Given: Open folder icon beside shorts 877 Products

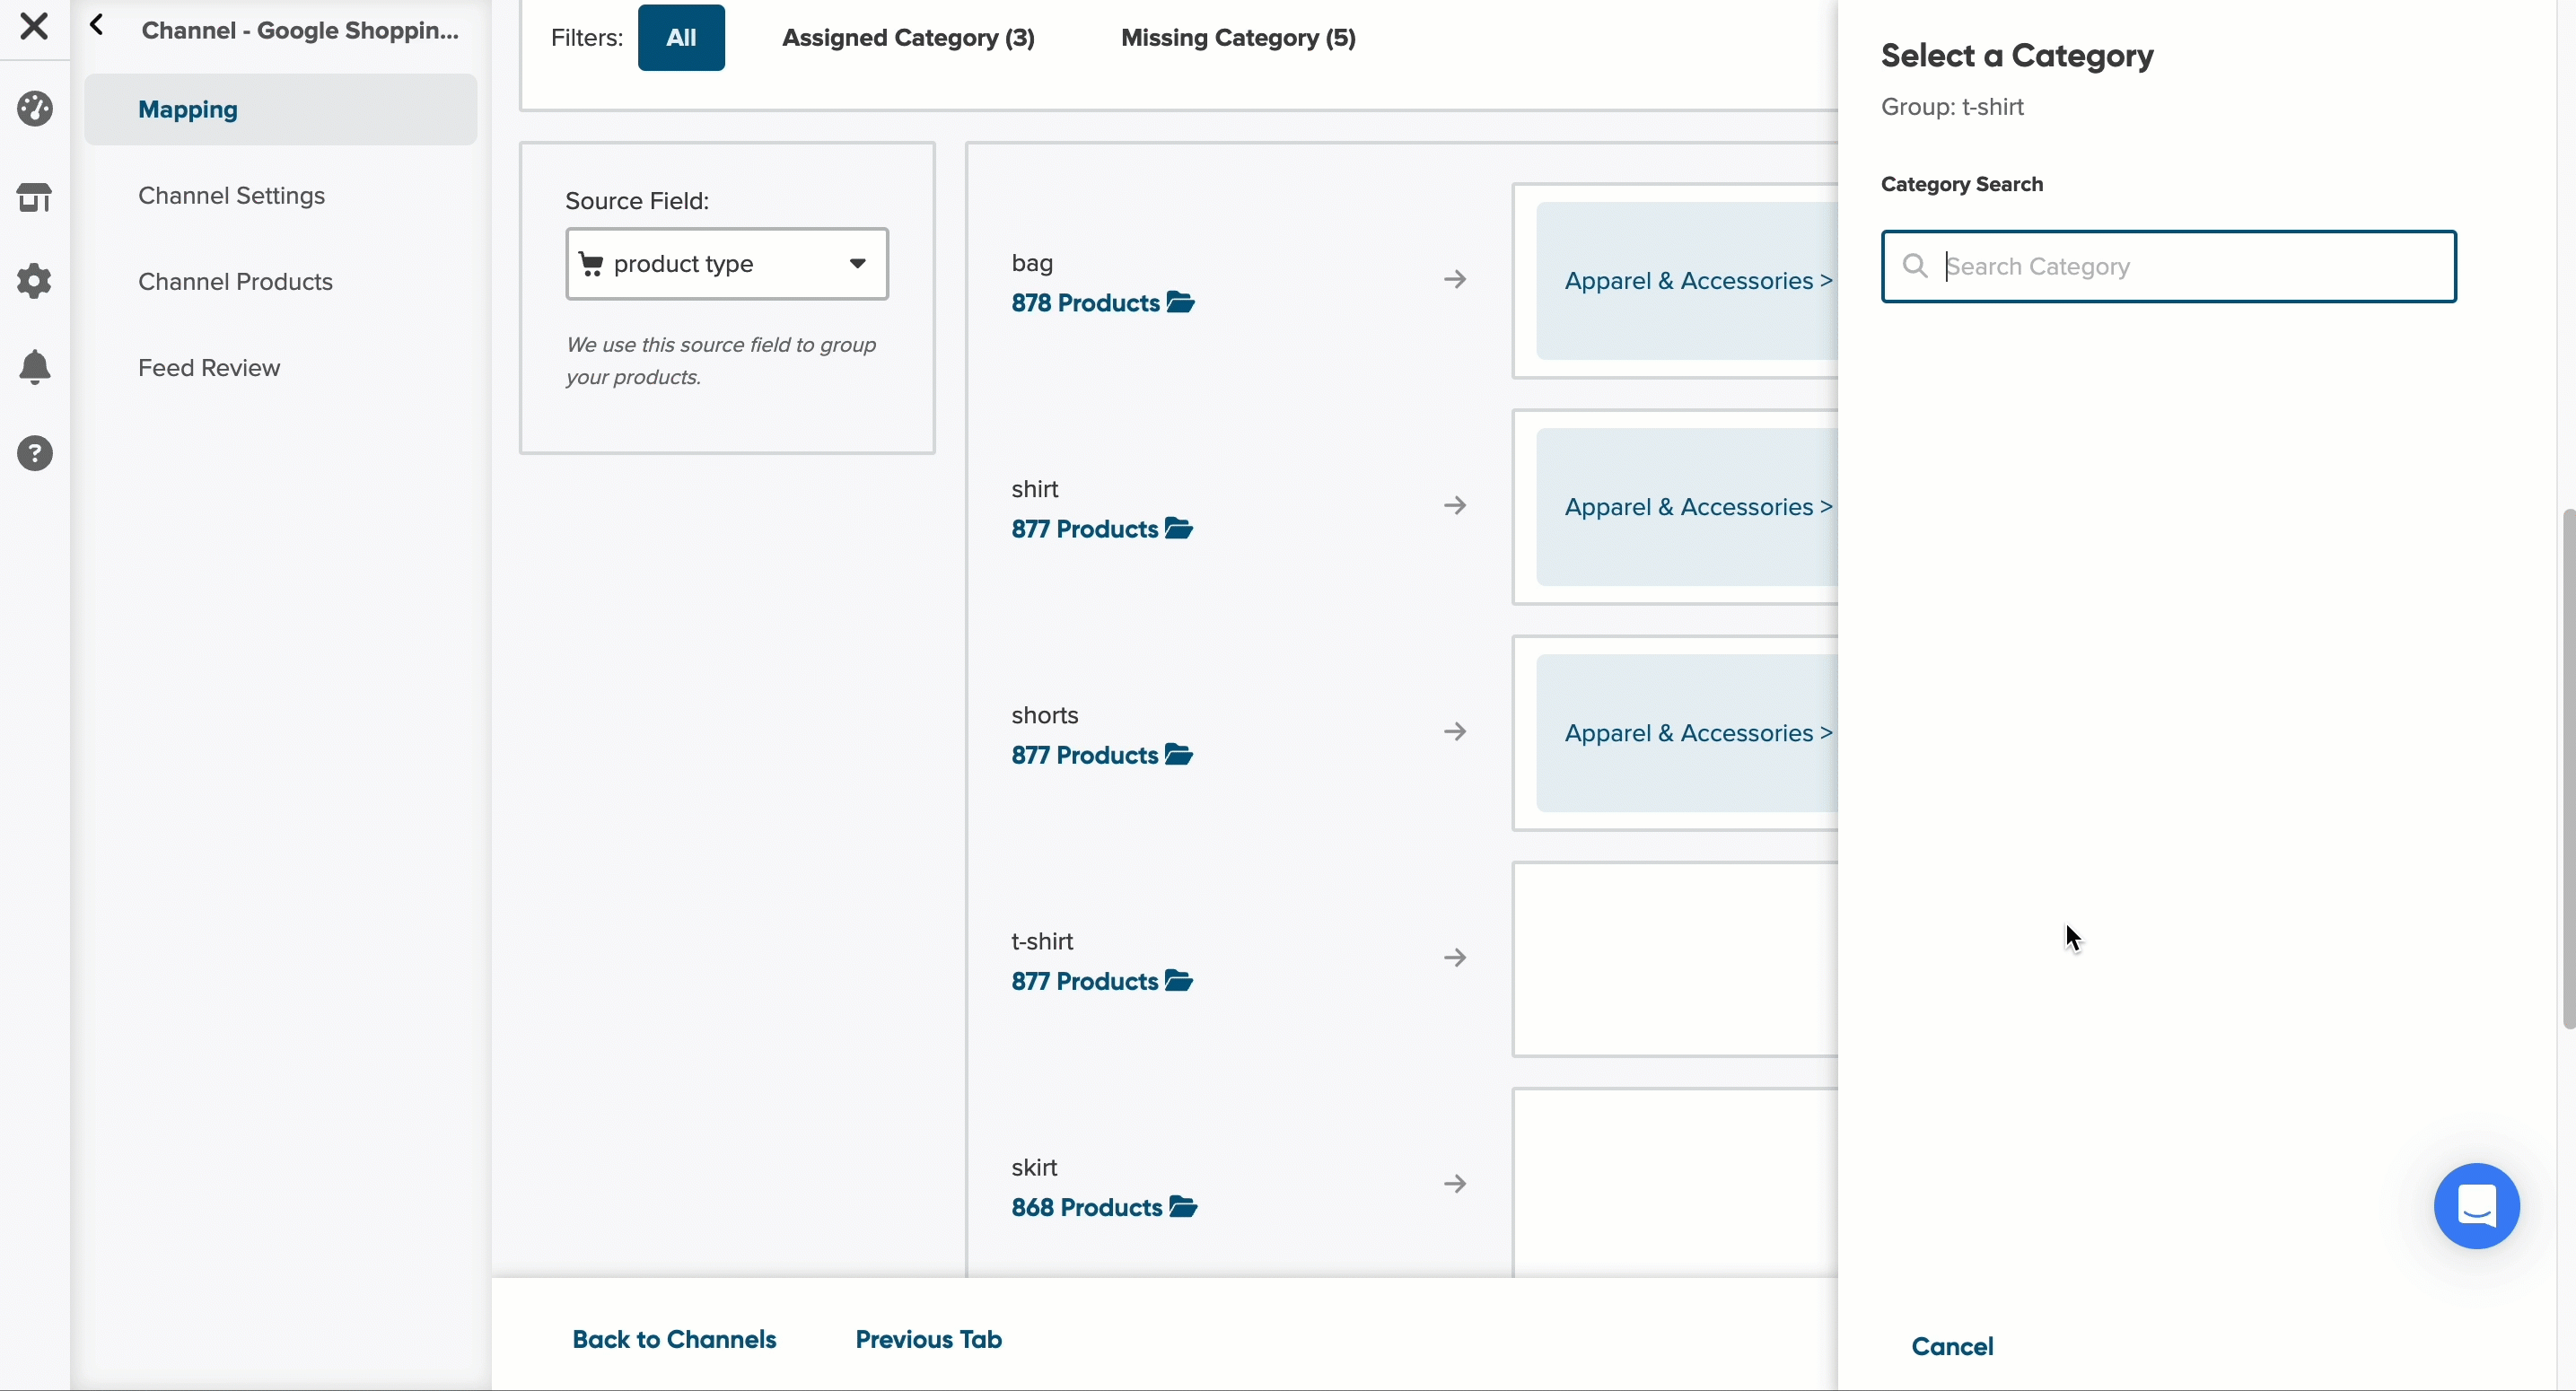Looking at the screenshot, I should [1179, 754].
